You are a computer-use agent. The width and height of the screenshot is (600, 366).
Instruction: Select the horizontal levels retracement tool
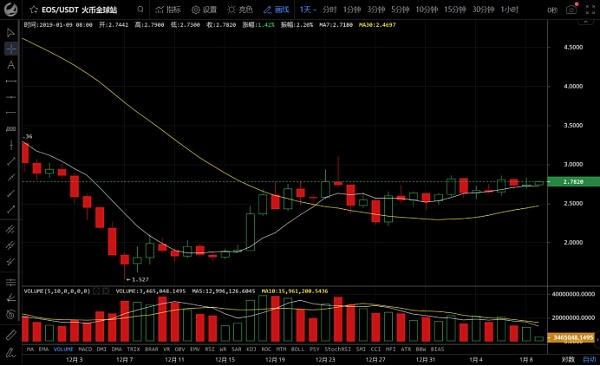(11, 282)
